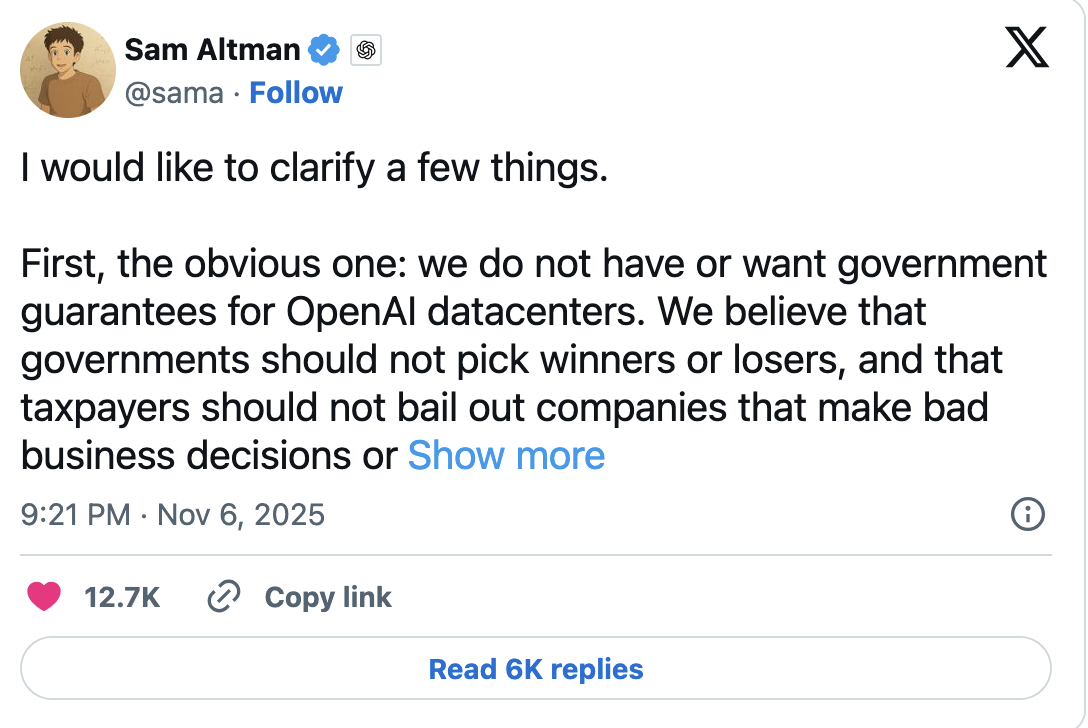1088x728 pixels.
Task: Expand the tweet with Show more
Action: [x=505, y=455]
